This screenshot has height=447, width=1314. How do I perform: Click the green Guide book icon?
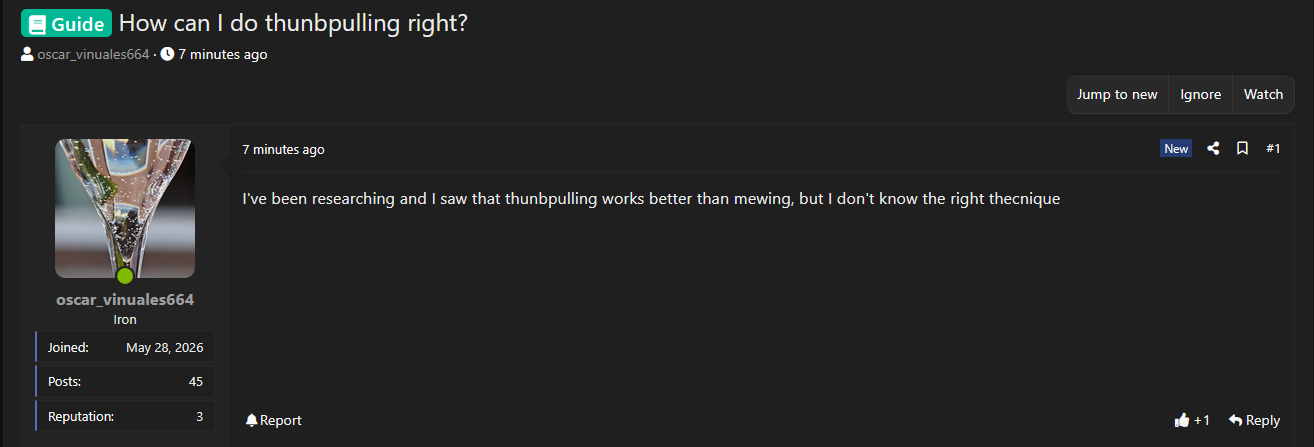[37, 23]
